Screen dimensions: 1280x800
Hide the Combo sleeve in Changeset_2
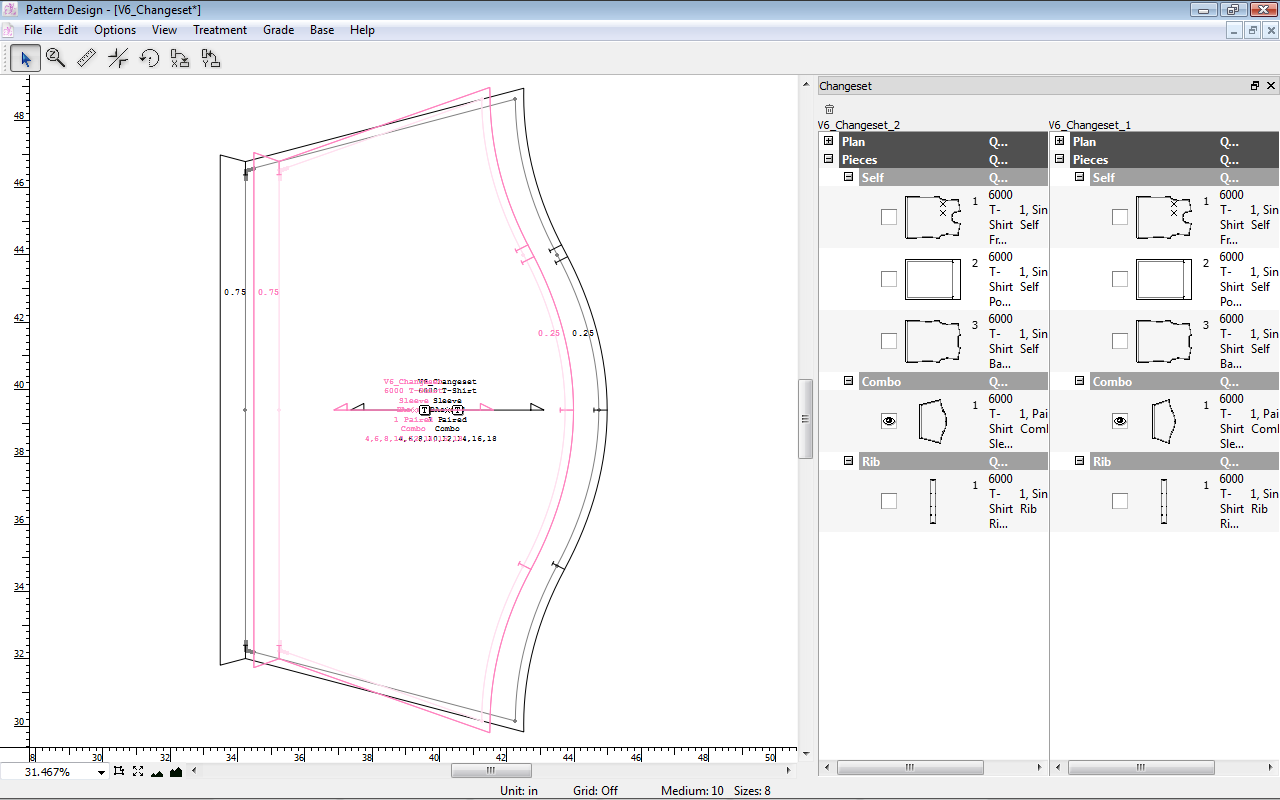888,421
